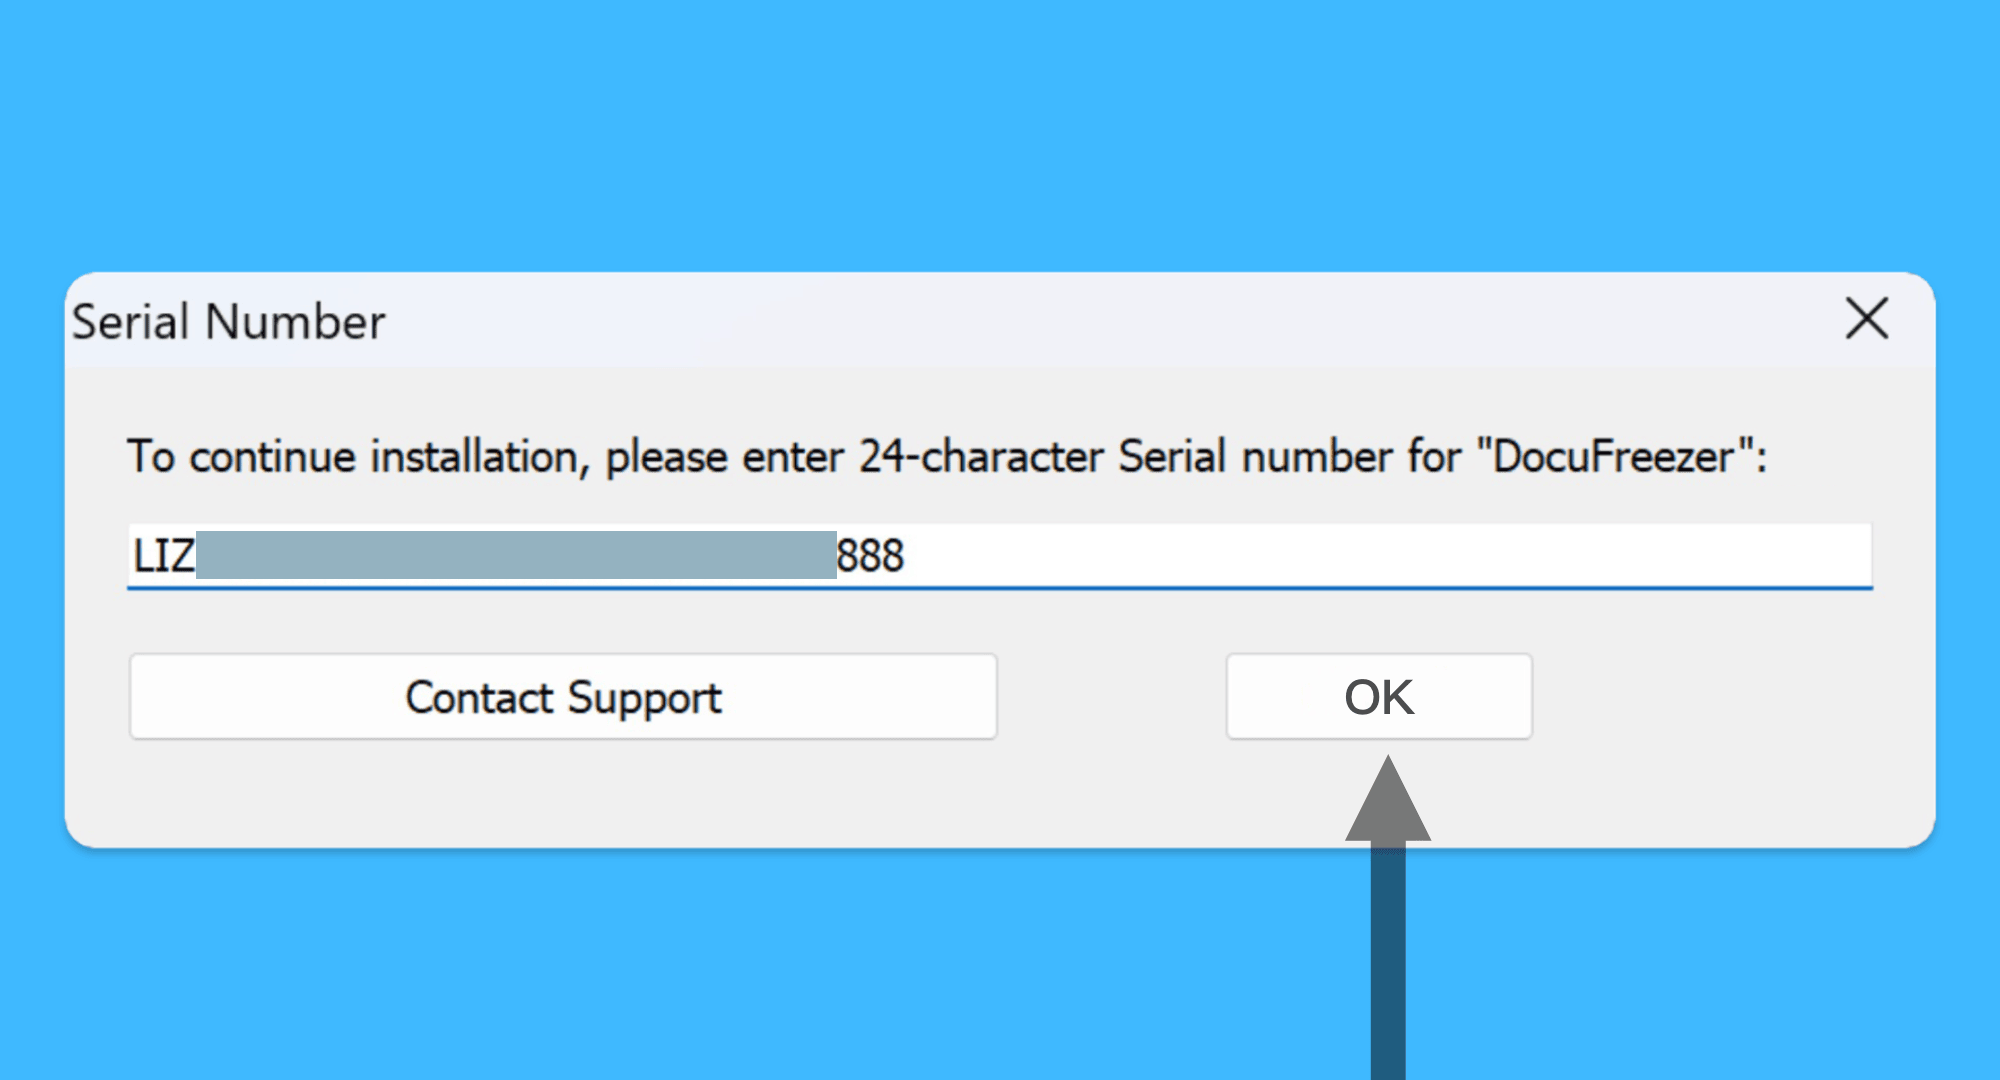Click dialog margin below Contact Support button

(563, 795)
